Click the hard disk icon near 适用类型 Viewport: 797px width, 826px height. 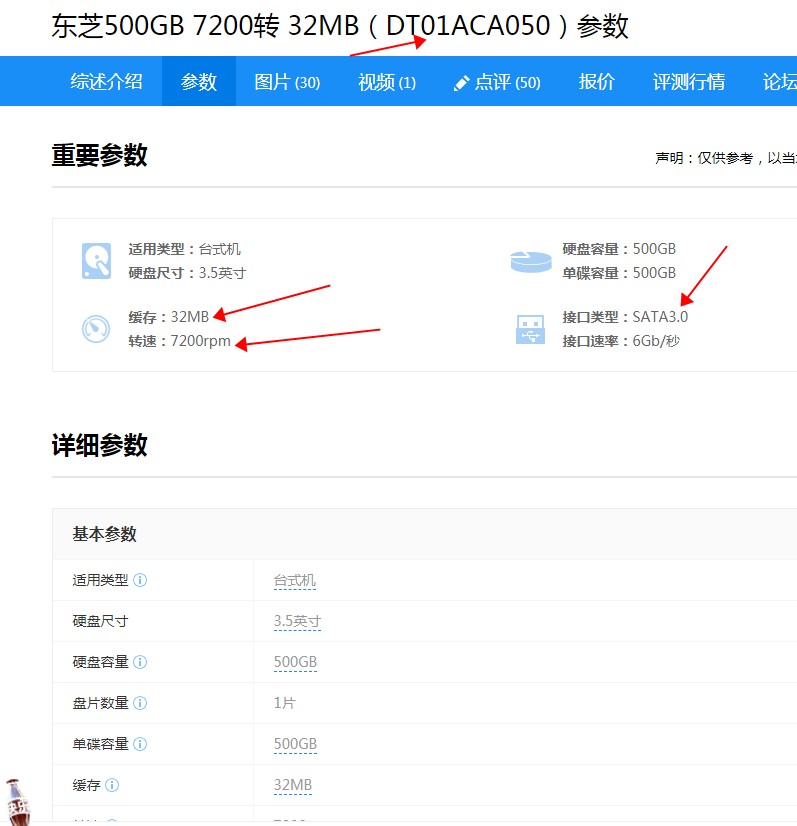96,261
